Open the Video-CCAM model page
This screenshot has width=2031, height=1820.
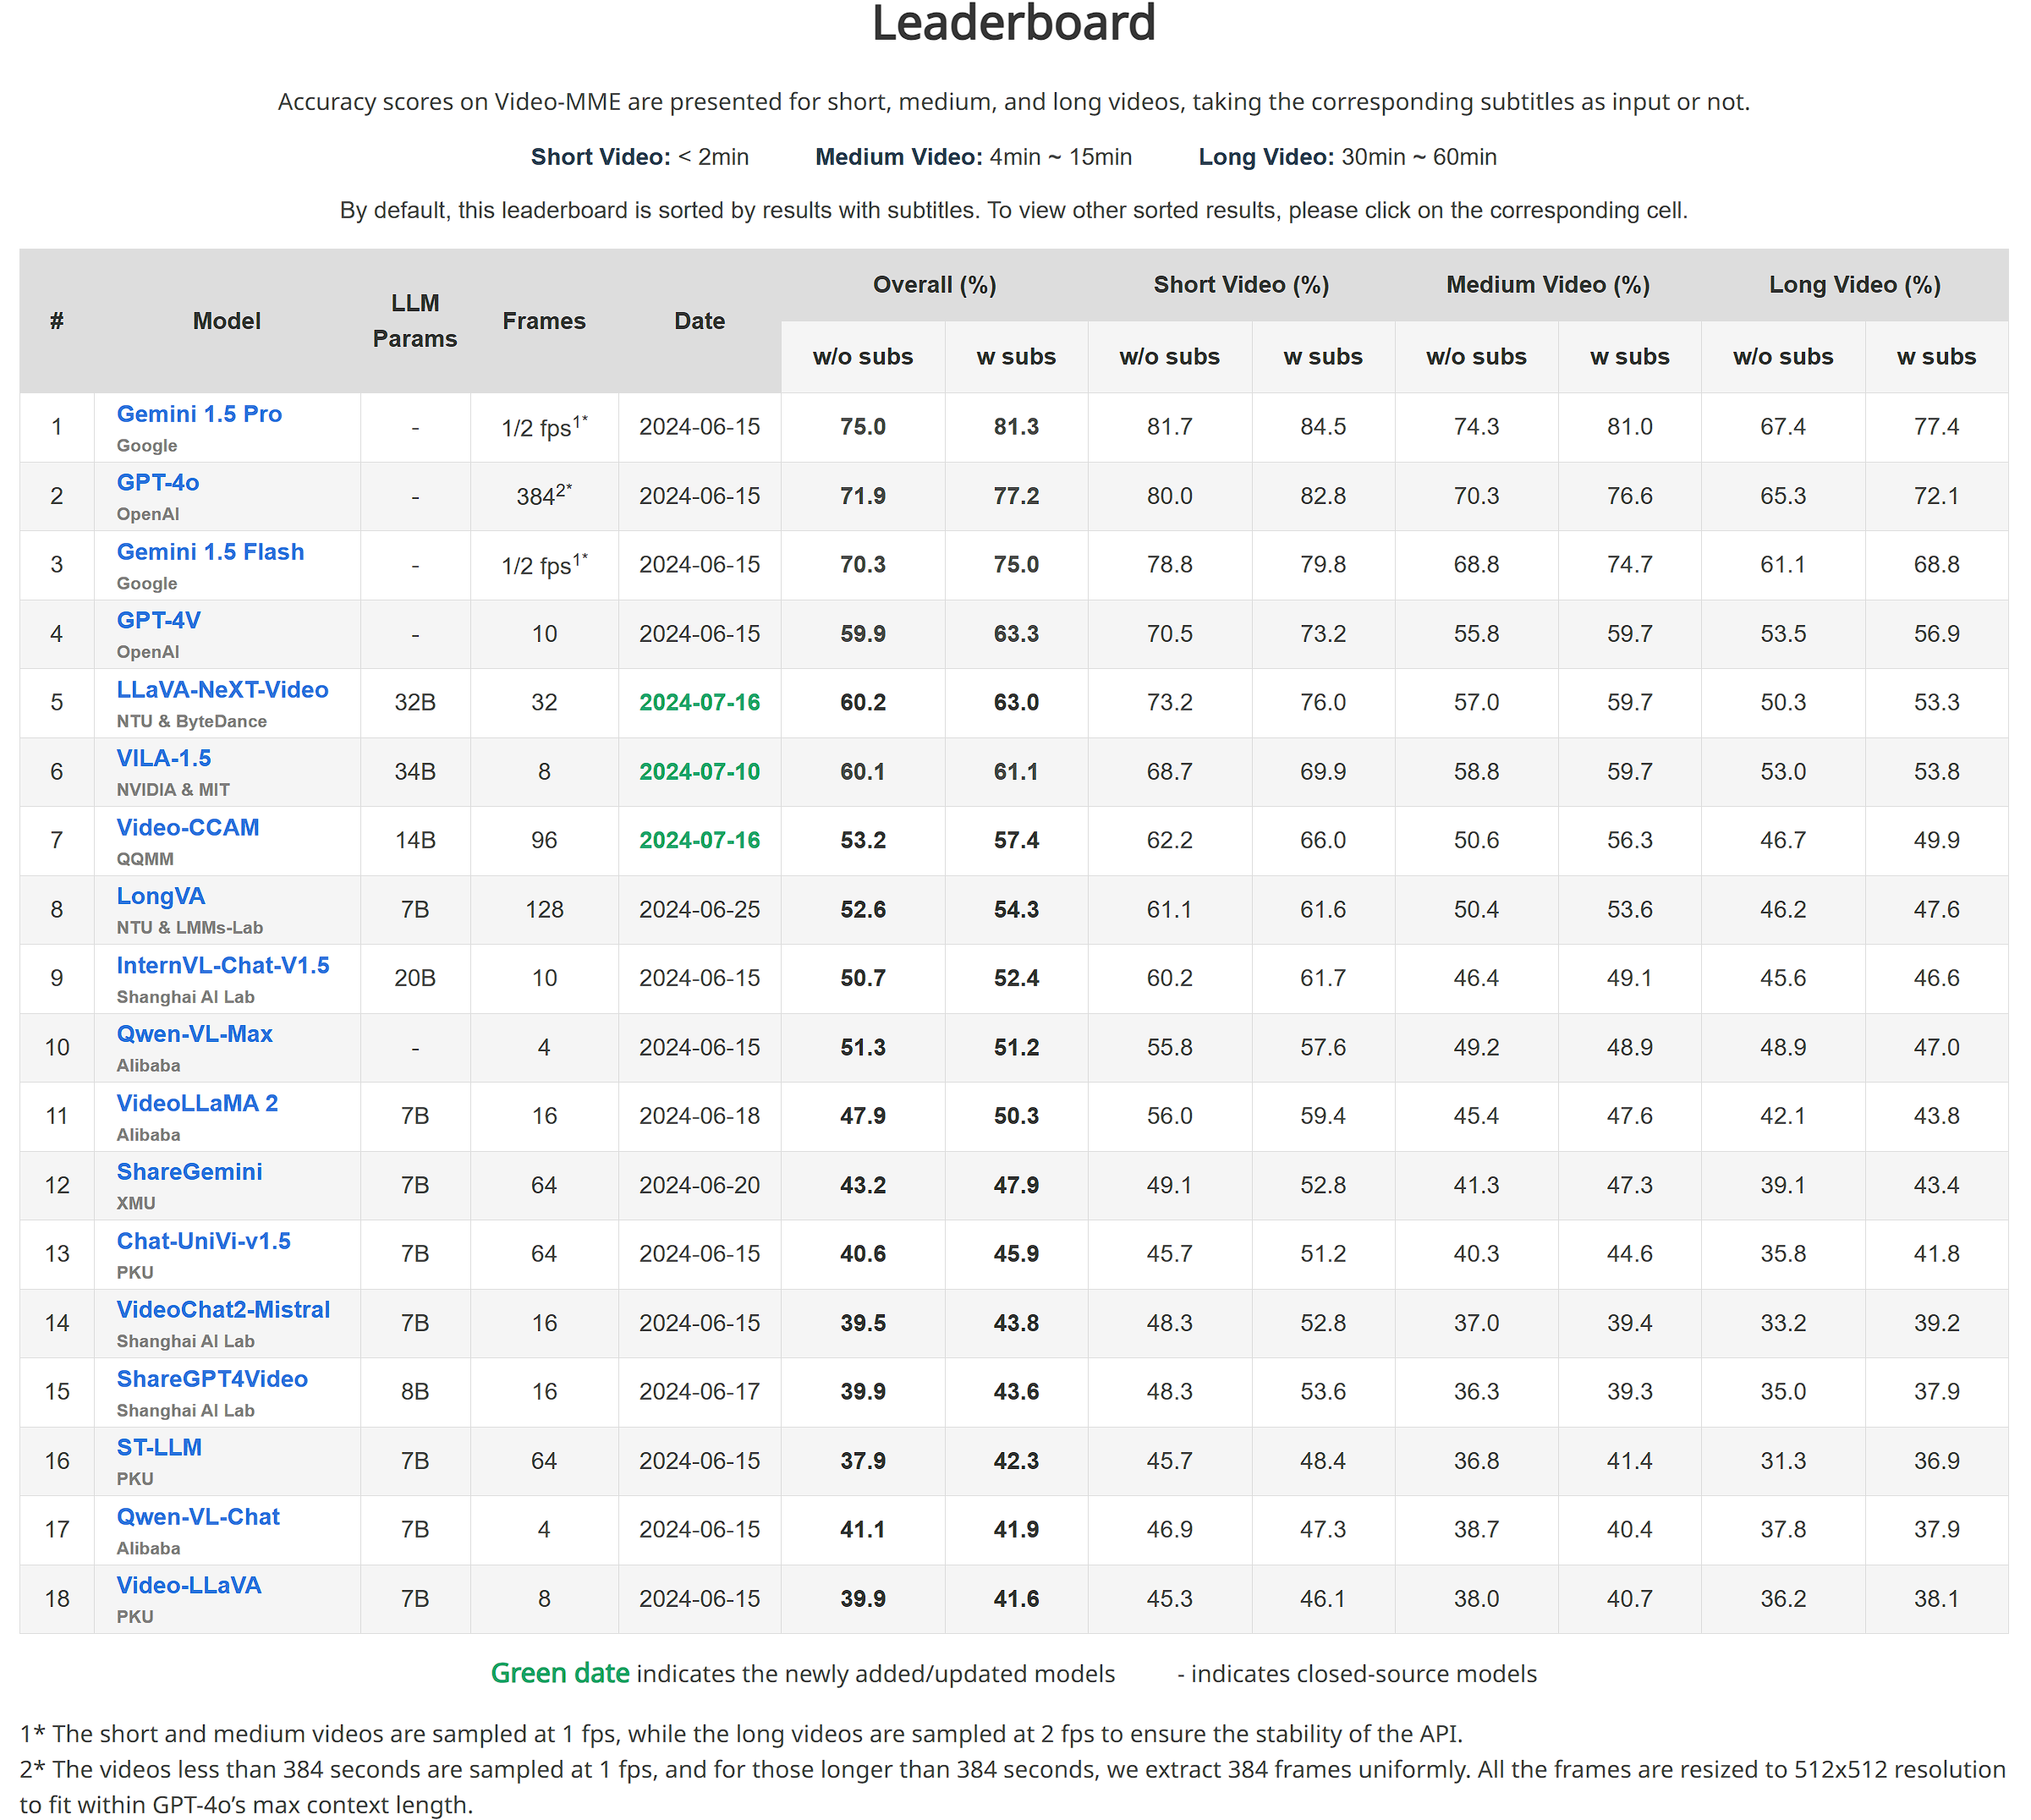tap(188, 828)
